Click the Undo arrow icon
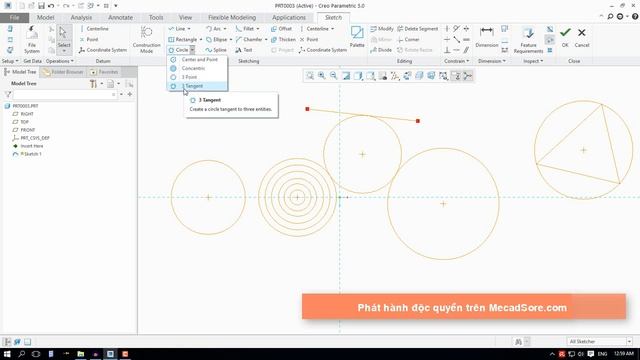Image resolution: width=640 pixels, height=360 pixels. click(51, 6)
